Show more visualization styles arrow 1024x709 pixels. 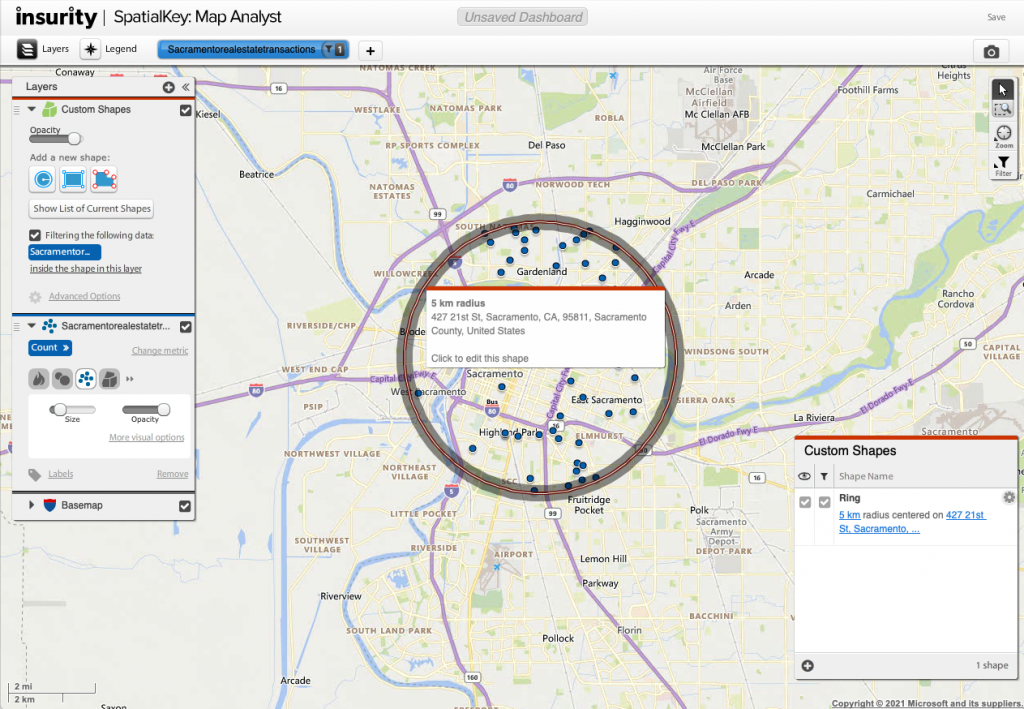tap(129, 379)
